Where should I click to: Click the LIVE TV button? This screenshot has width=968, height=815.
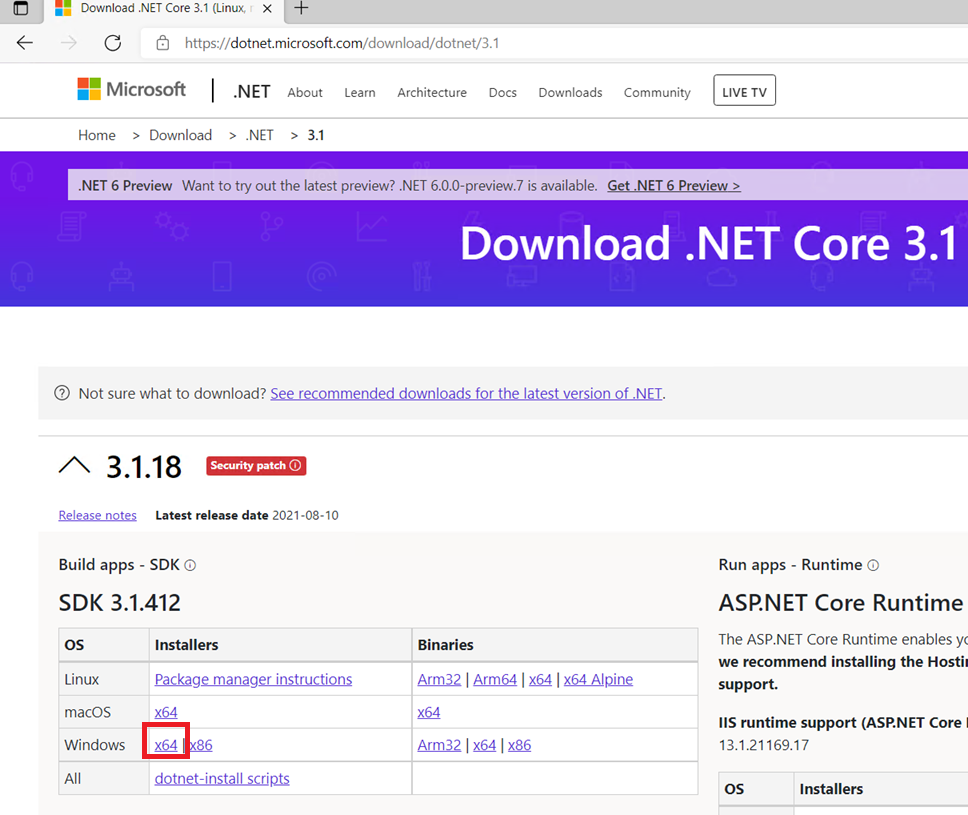[x=745, y=91]
